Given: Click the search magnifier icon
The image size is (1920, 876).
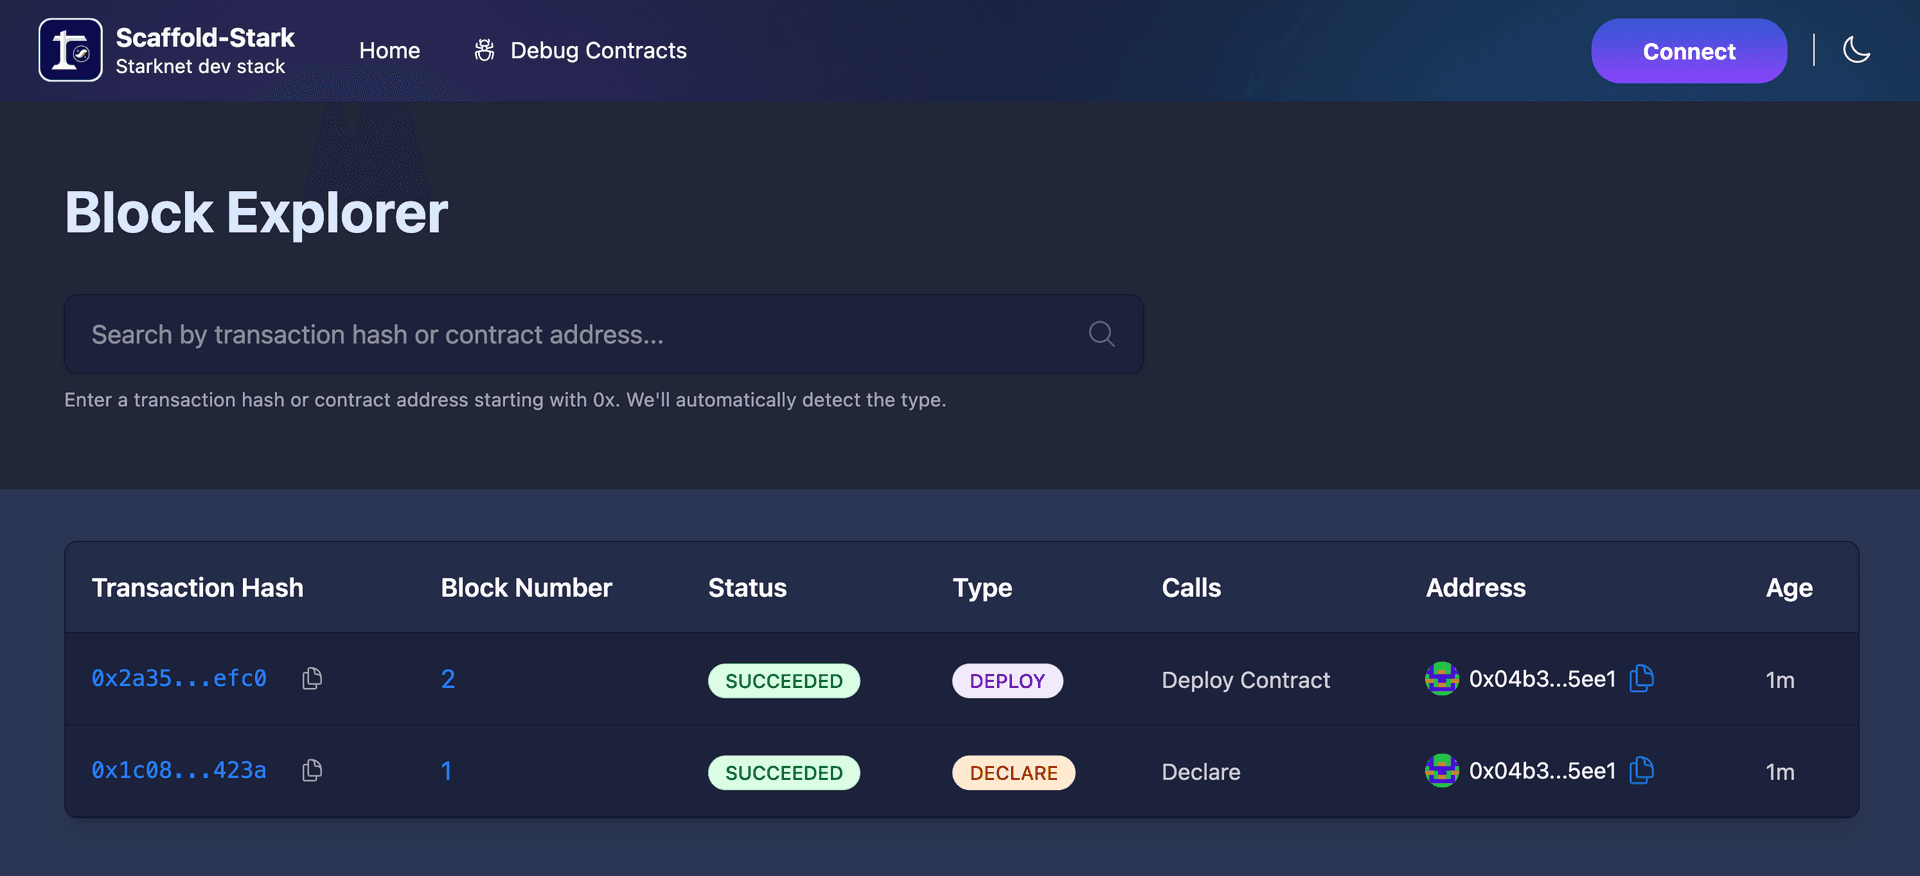Looking at the screenshot, I should (1101, 334).
